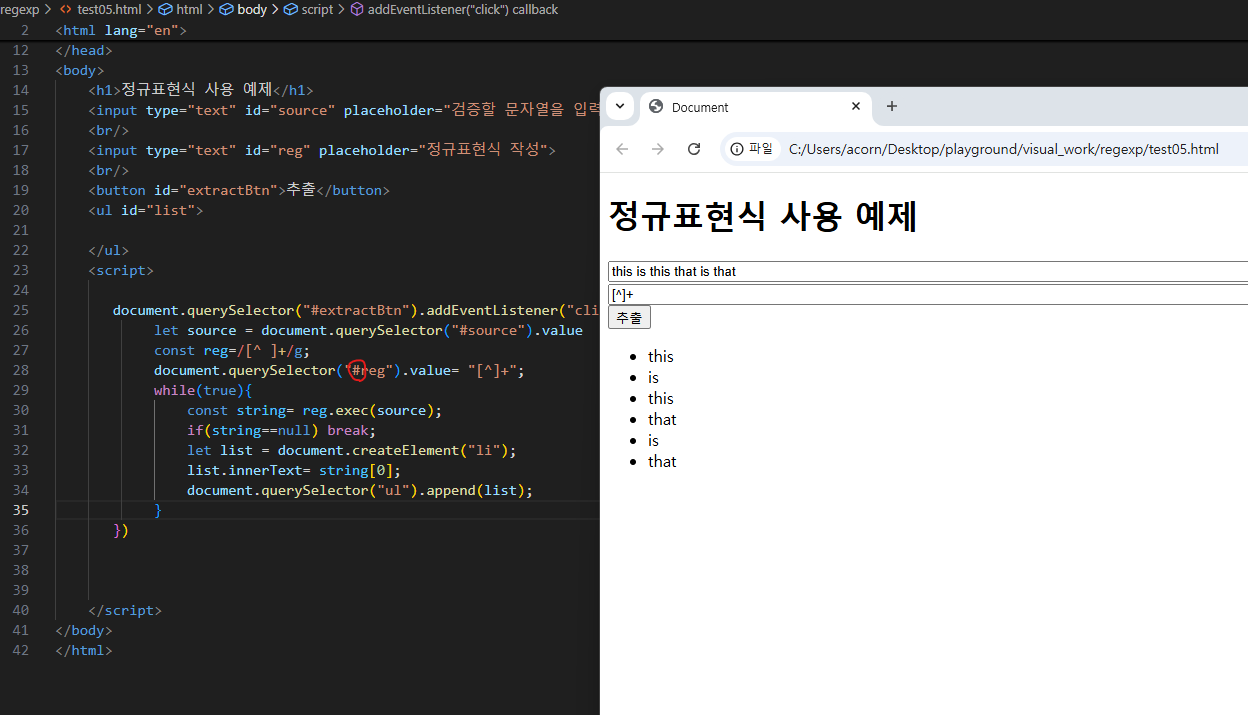Click test05.html in the breadcrumb
The width and height of the screenshot is (1248, 715).
pos(109,9)
